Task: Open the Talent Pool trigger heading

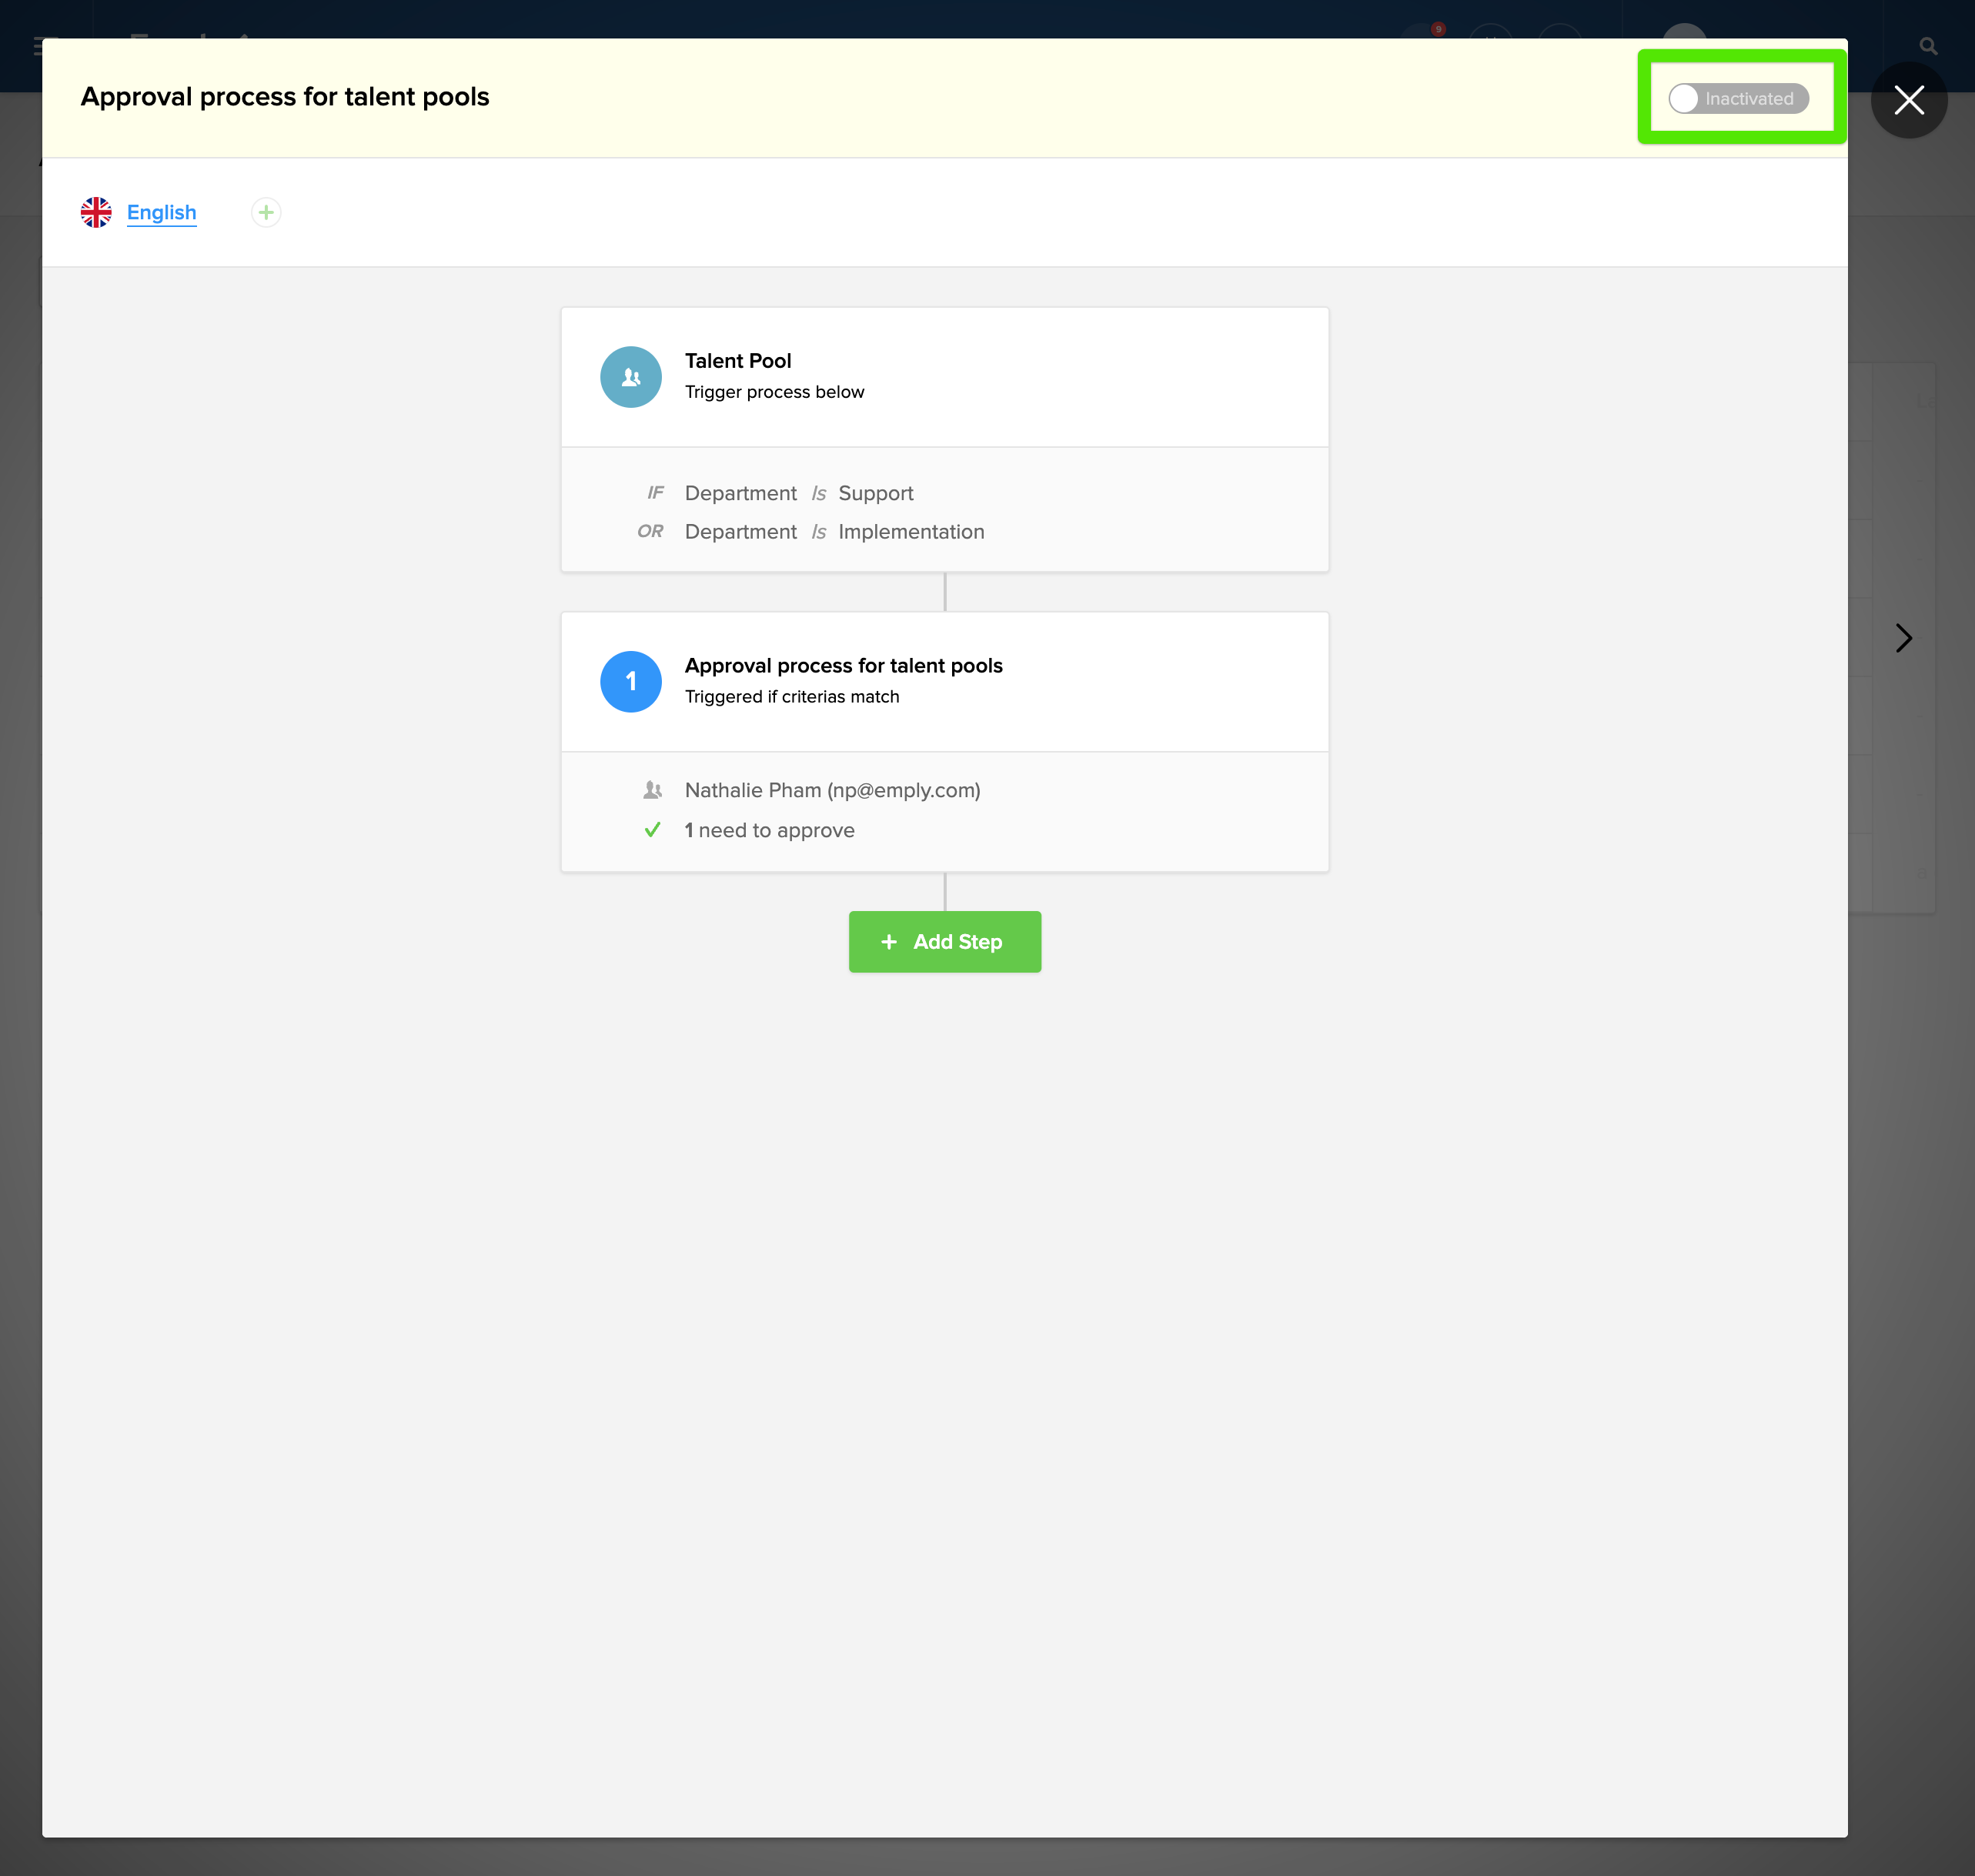Action: pos(737,361)
